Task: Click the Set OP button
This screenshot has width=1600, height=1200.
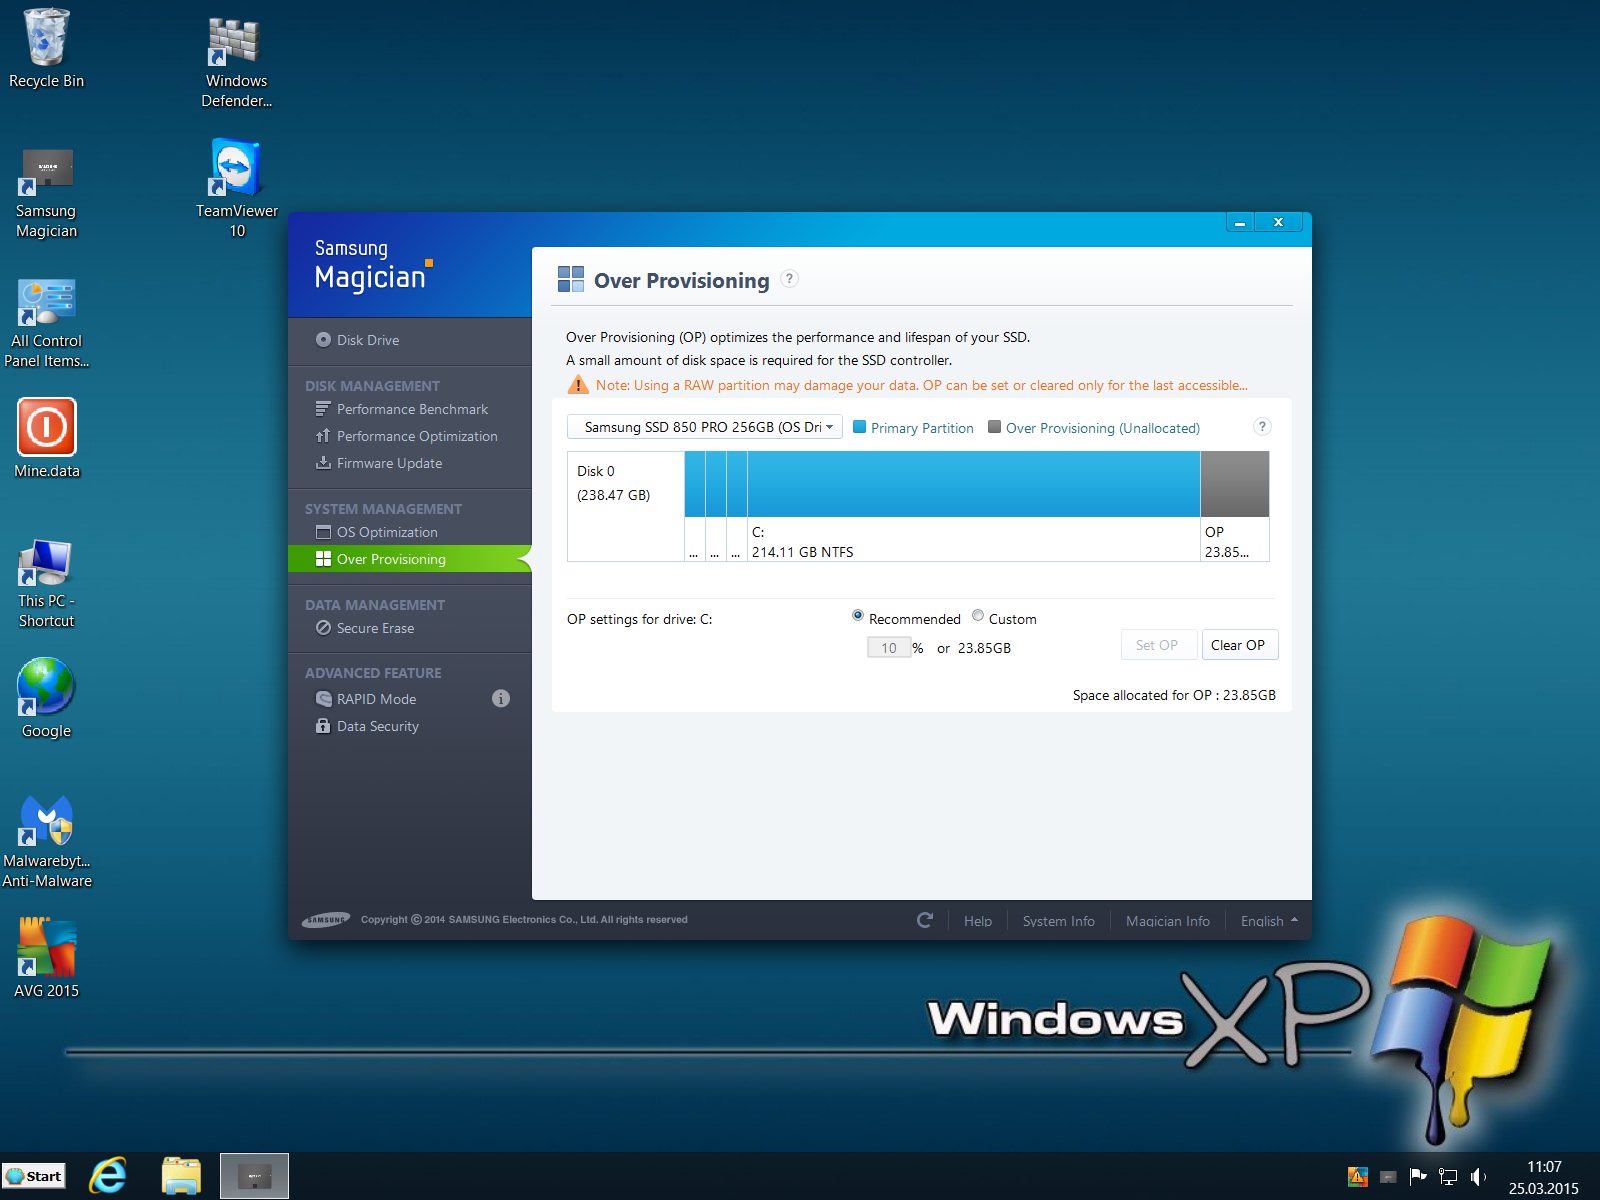Action: [x=1157, y=645]
